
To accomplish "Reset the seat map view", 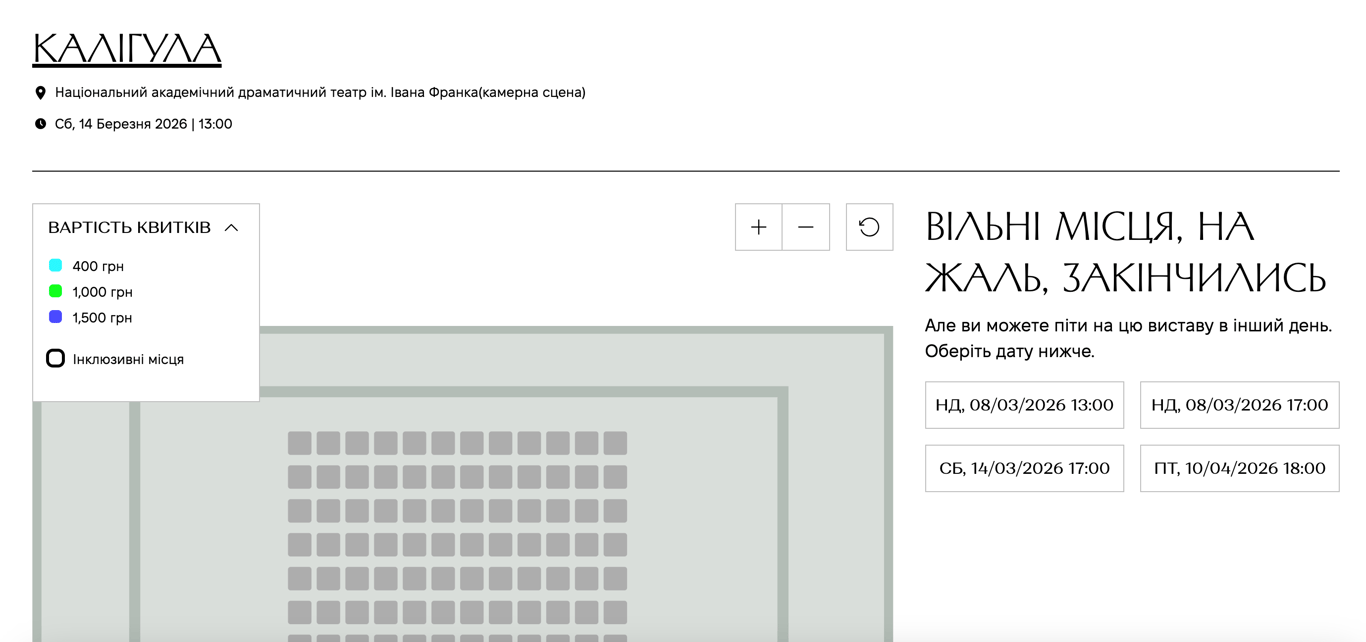I will pos(869,227).
